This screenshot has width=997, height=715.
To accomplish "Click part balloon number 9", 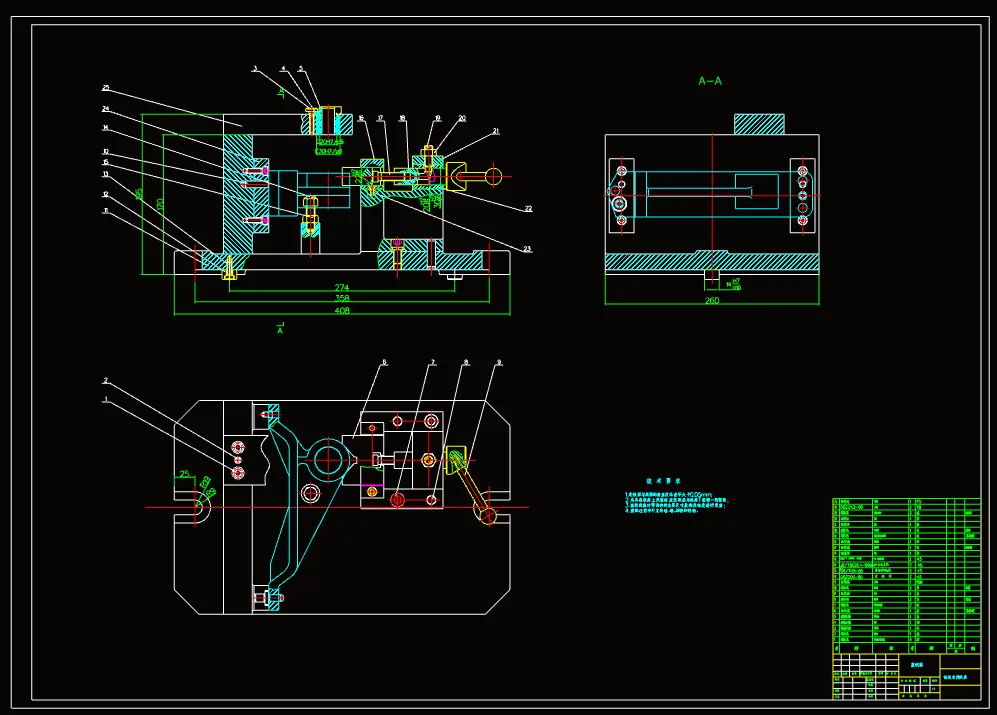I will click(x=499, y=363).
